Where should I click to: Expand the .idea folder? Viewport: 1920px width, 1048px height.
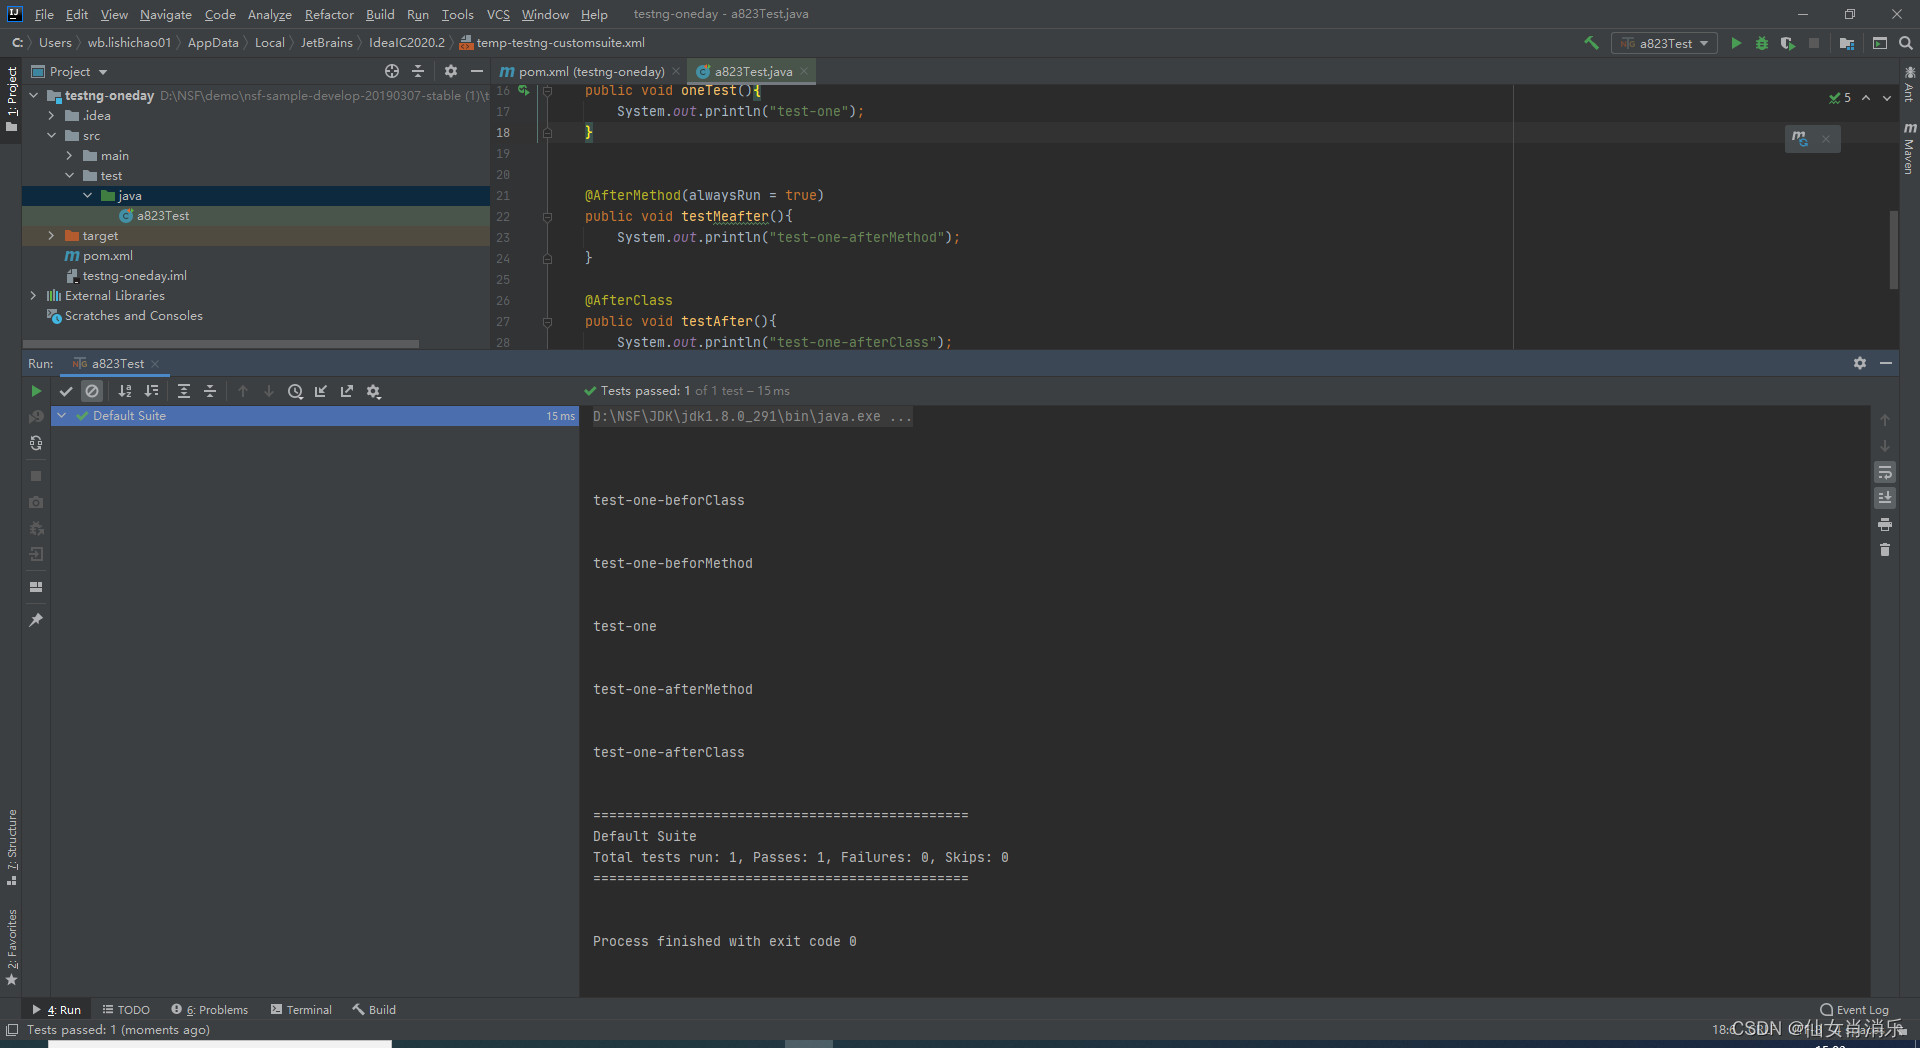tap(51, 115)
